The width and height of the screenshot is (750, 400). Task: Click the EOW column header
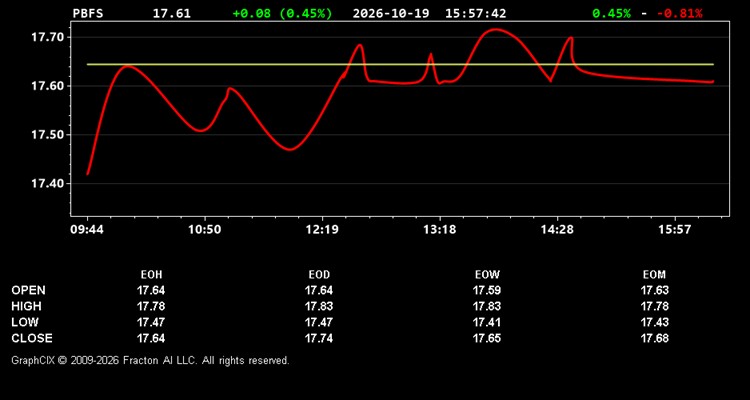pos(487,275)
